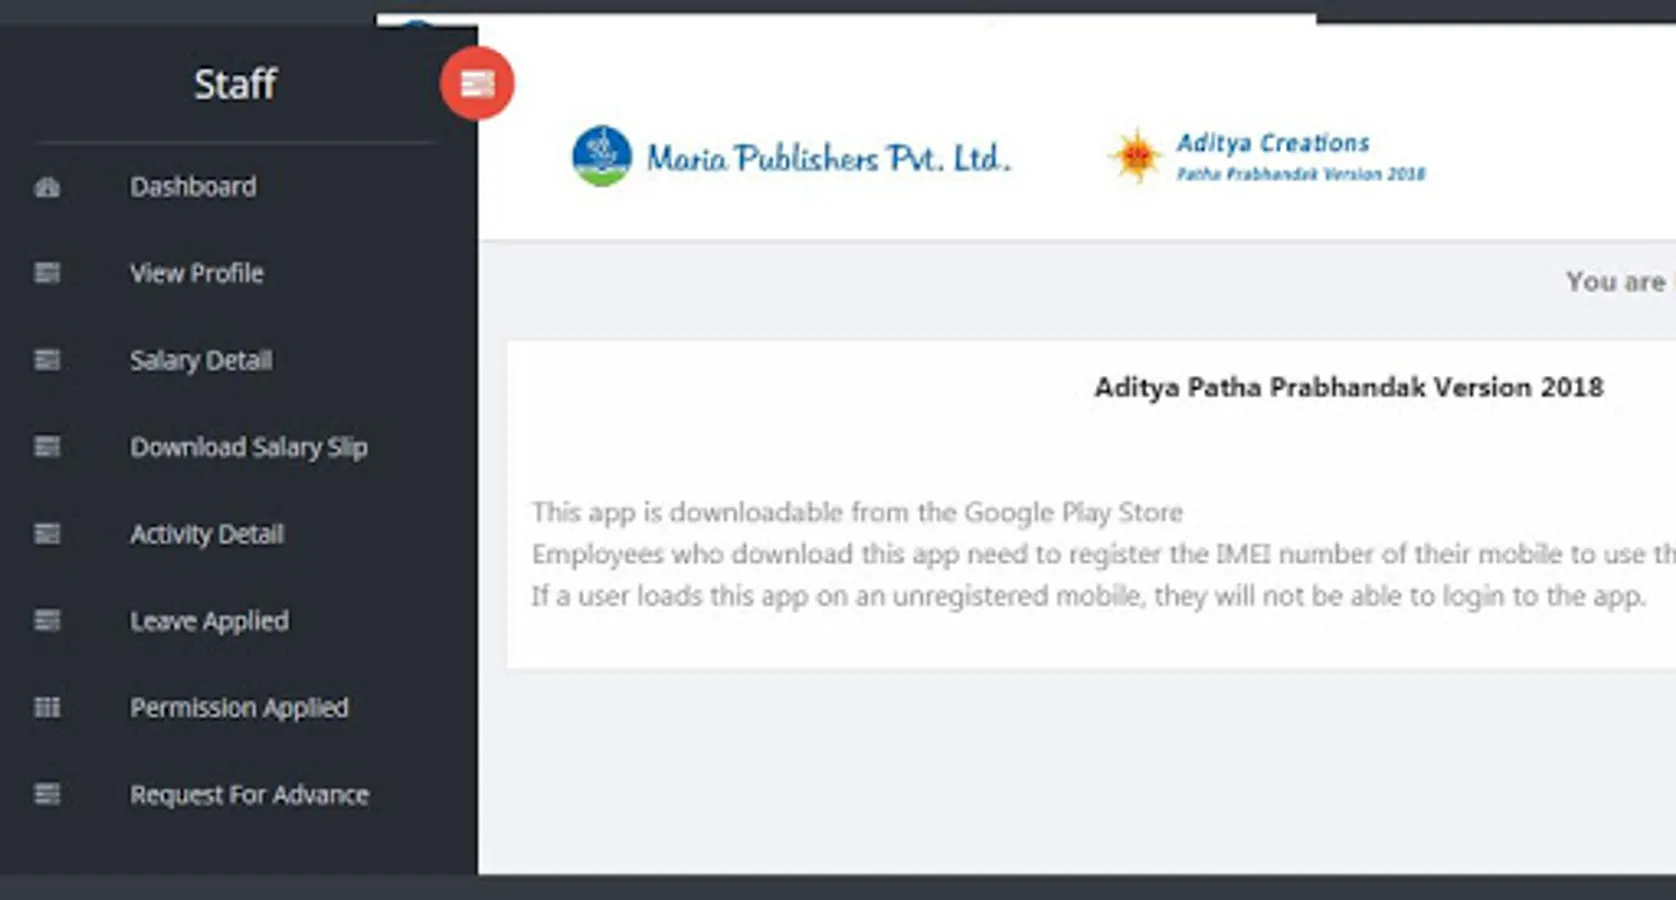The width and height of the screenshot is (1676, 900).
Task: Click the small 'Patha Prabhandak Version 2018' subtitle
Action: click(1300, 174)
